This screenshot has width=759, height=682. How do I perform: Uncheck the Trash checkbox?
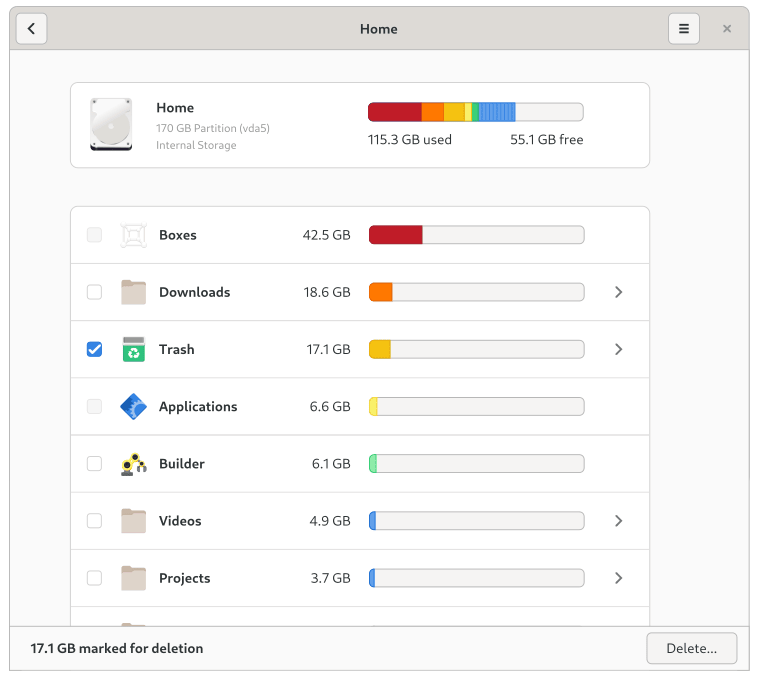[x=94, y=349]
